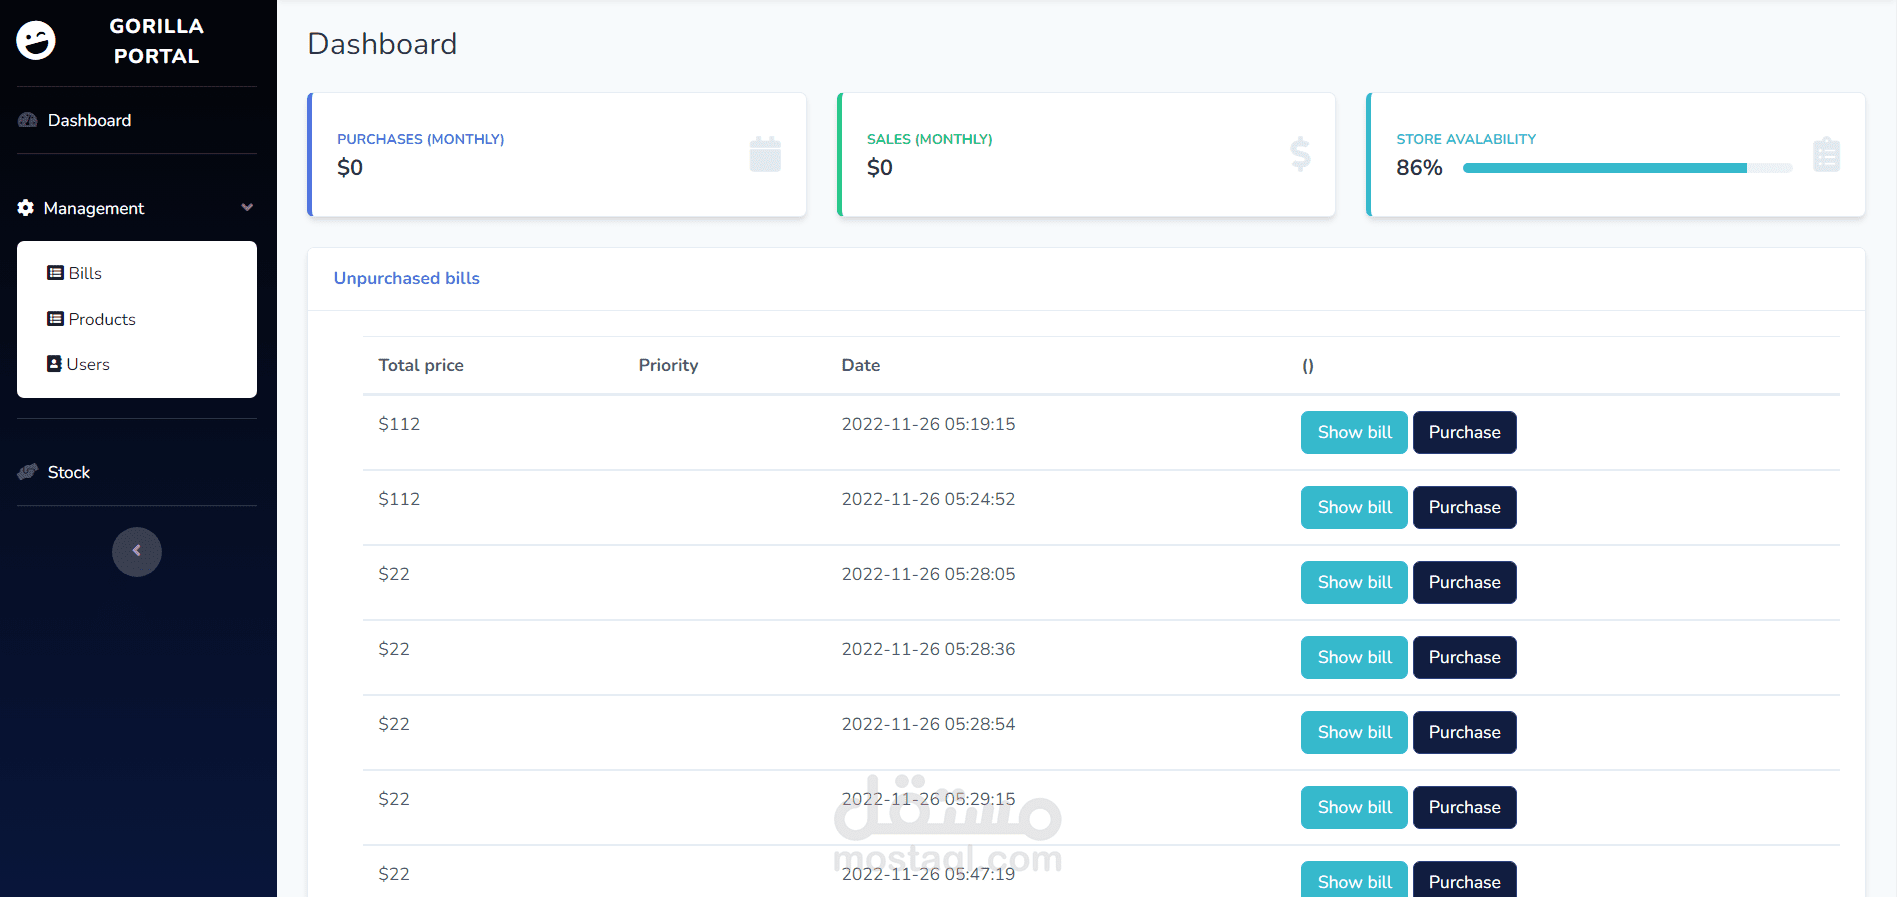The image size is (1897, 897).
Task: Purchase bill dated 2022-11-26 05:24:52
Action: pos(1464,507)
